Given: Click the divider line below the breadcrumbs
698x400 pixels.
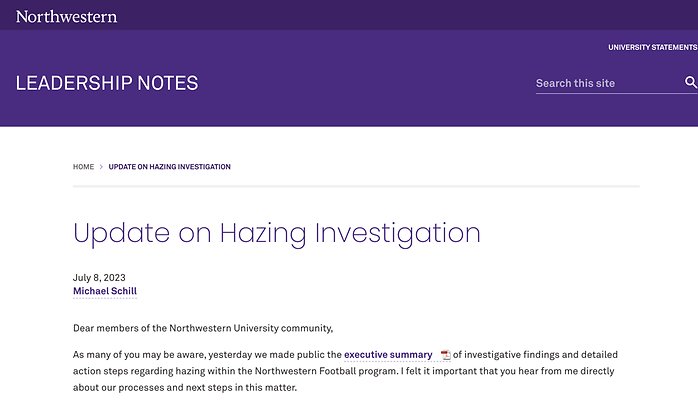Looking at the screenshot, I should coord(356,186).
